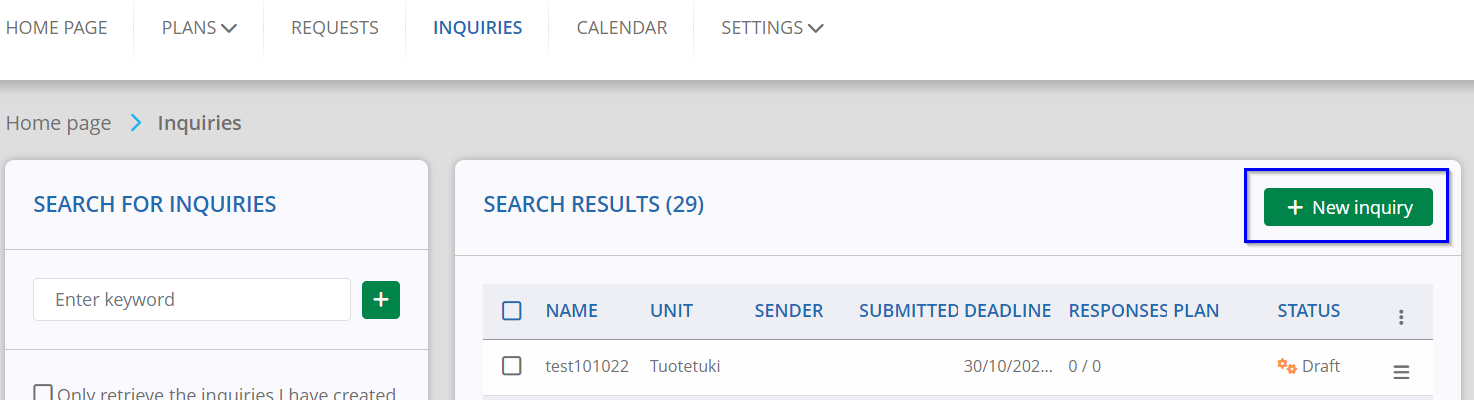Click the breadcrumb chevron arrow icon
Image resolution: width=1474 pixels, height=400 pixels.
coord(136,124)
